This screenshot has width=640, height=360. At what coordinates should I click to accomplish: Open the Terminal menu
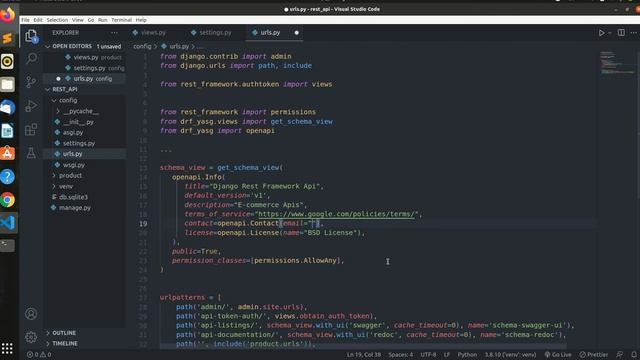click(122, 20)
